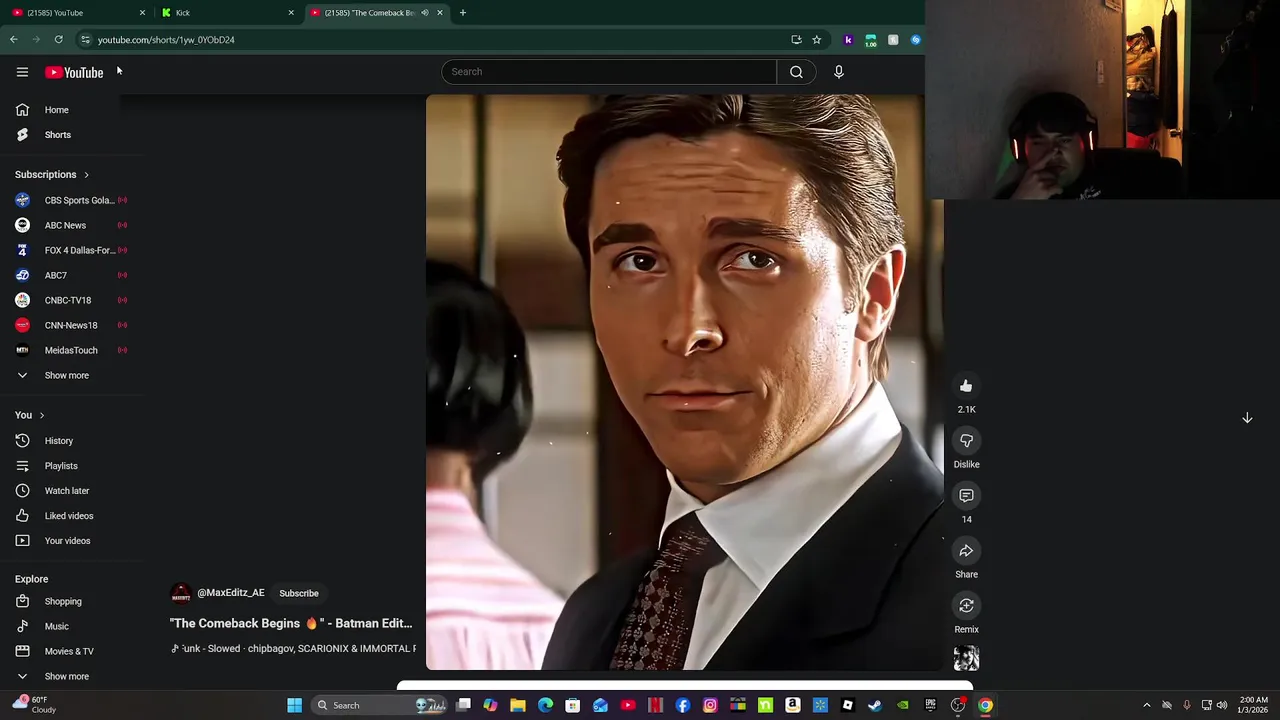Open MeidasTouch channel
This screenshot has width=1280, height=720.
click(x=72, y=350)
